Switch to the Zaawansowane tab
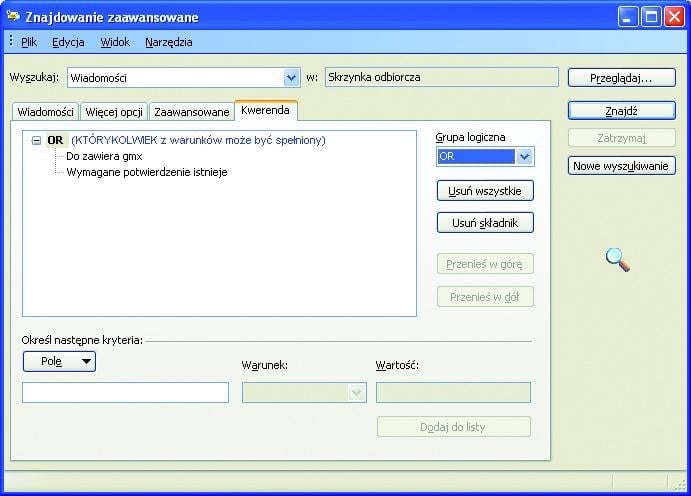691x496 pixels. [x=190, y=112]
